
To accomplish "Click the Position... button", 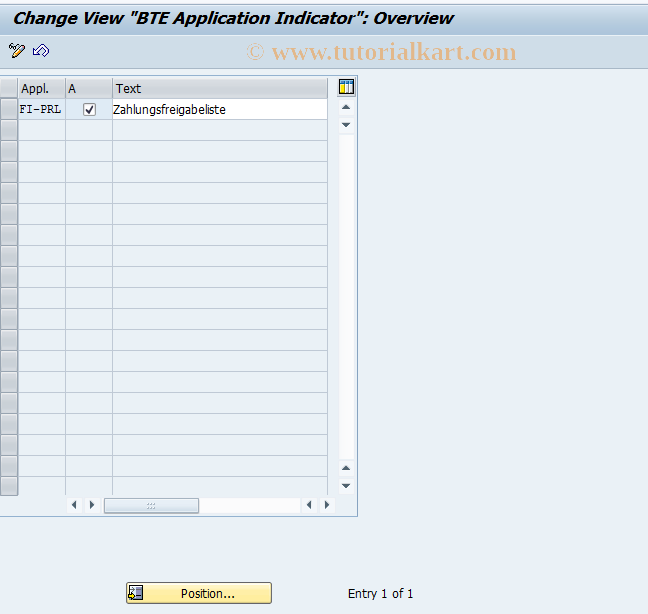I will click(x=199, y=593).
